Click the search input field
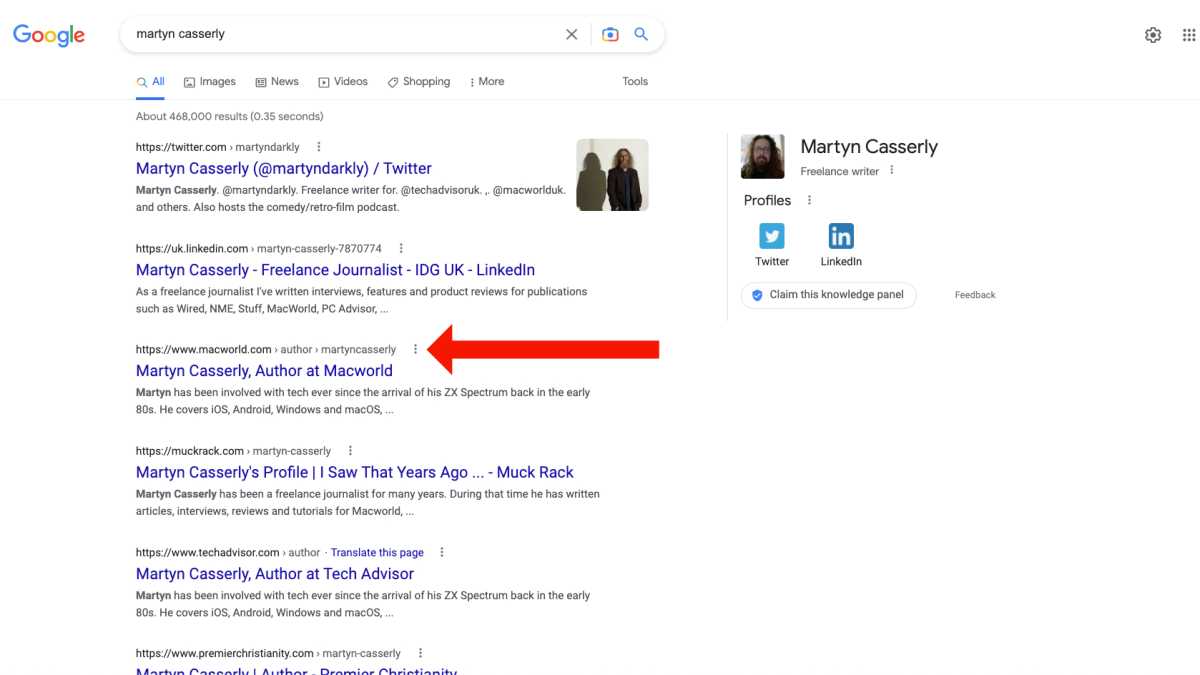 [x=345, y=34]
